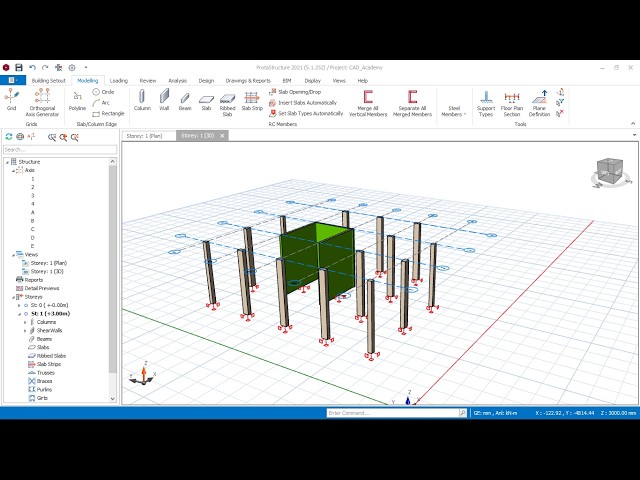This screenshot has height=480, width=640.
Task: Open the Steel Members dropdown
Action: coord(454,111)
